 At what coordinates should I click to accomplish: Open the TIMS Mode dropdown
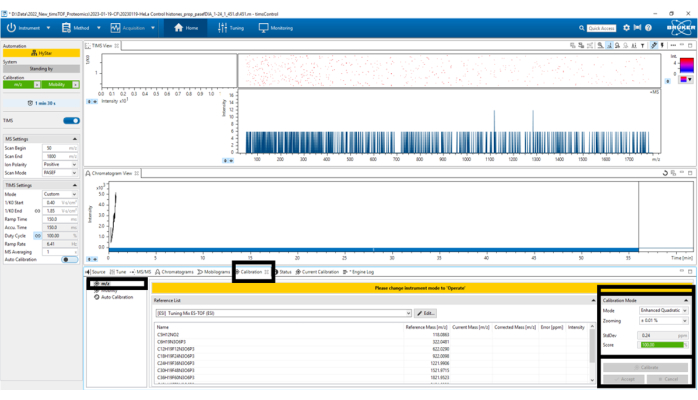(60, 194)
